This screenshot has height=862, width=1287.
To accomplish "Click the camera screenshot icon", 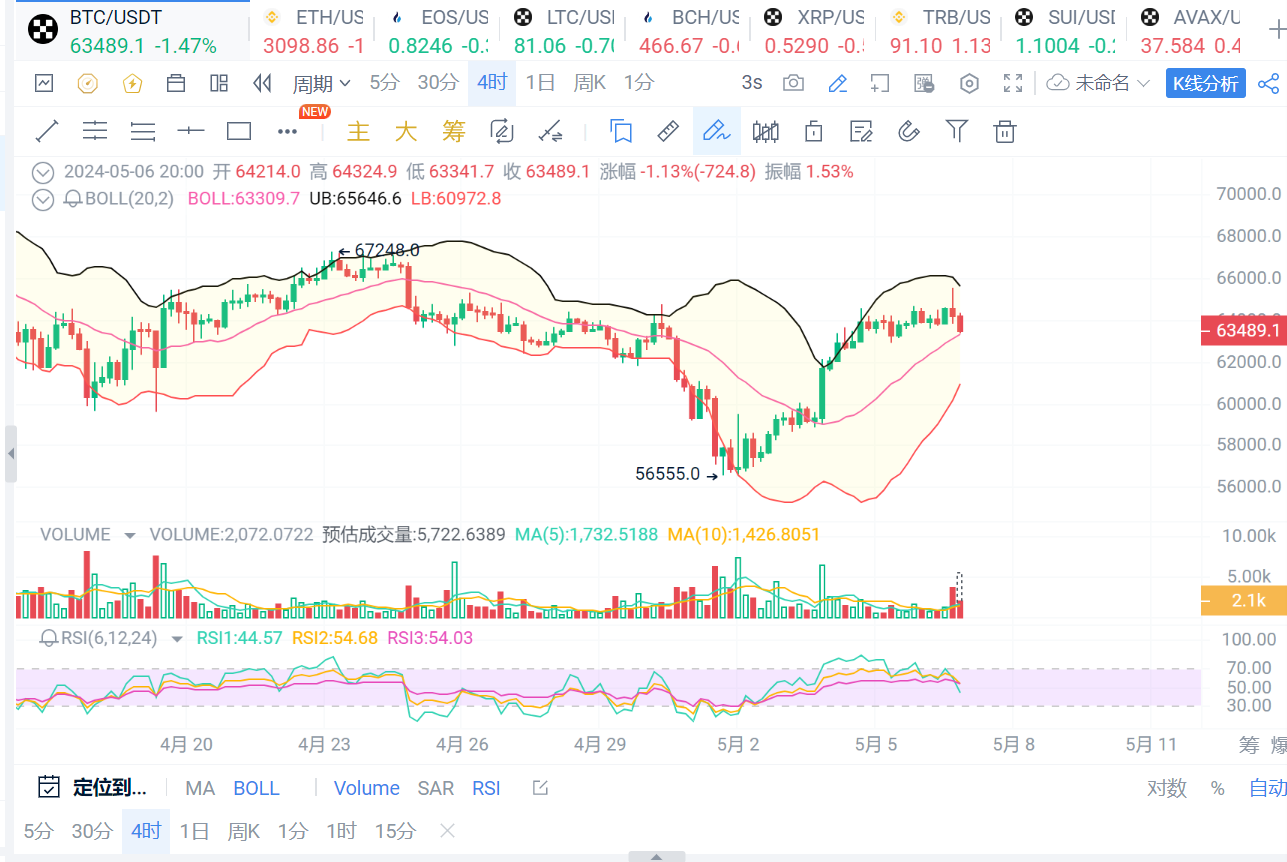I will click(x=793, y=83).
